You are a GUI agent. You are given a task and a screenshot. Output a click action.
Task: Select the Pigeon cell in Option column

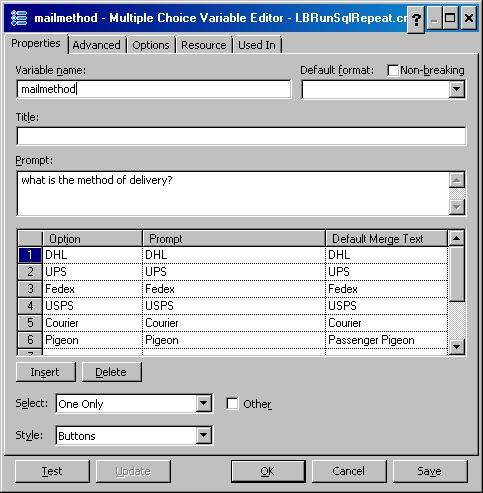click(x=93, y=340)
